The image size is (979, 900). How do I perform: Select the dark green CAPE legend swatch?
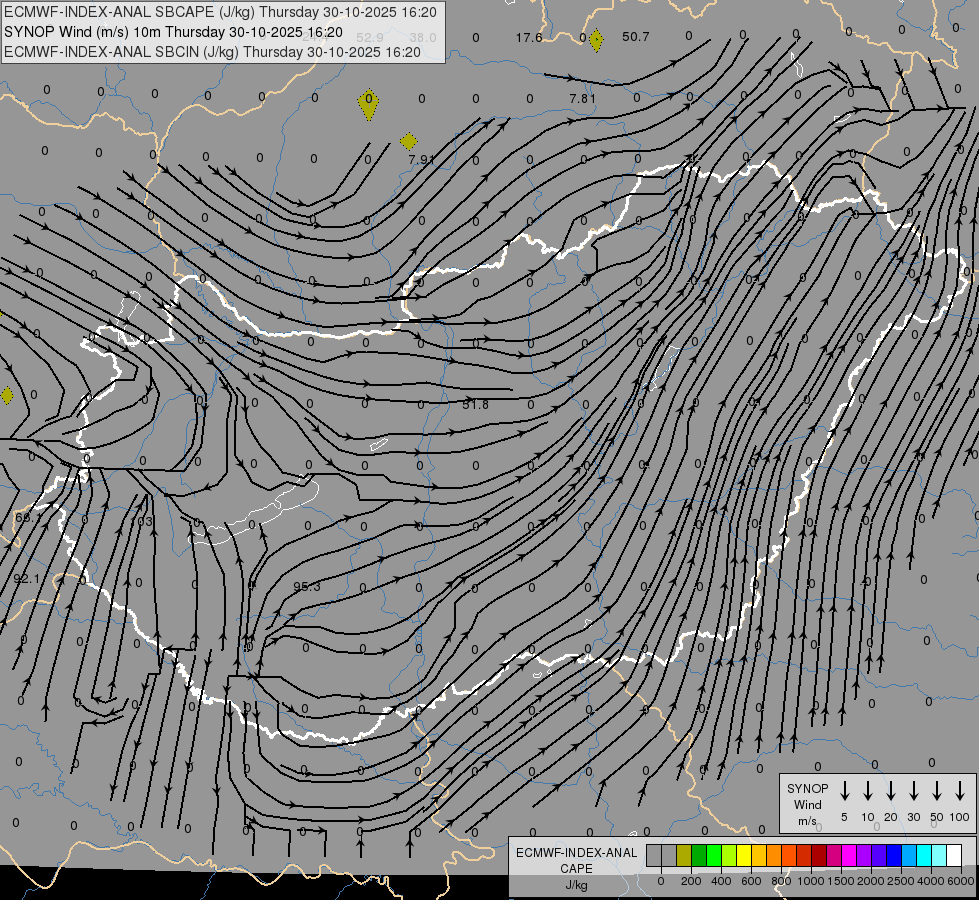click(x=699, y=856)
